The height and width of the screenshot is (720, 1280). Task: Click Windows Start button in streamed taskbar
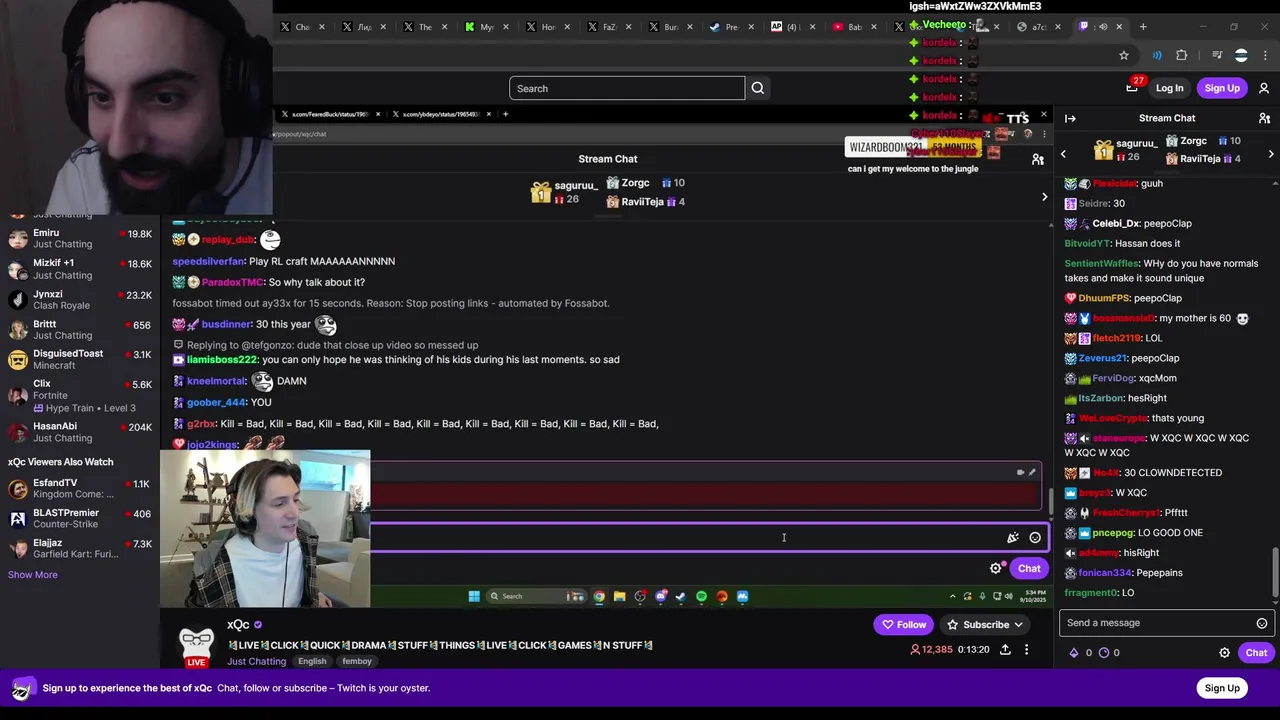pyautogui.click(x=474, y=596)
